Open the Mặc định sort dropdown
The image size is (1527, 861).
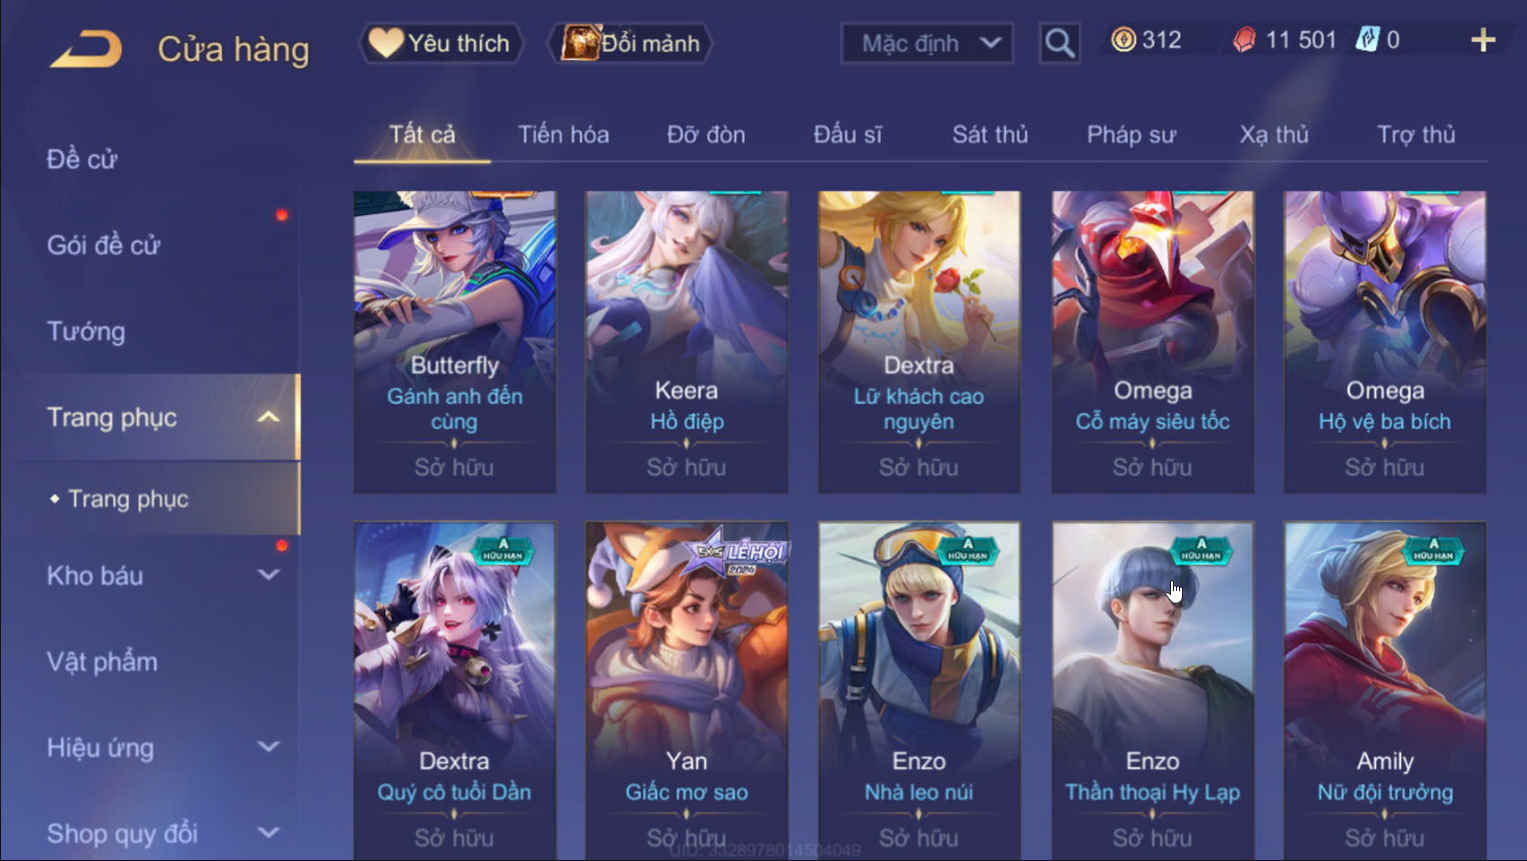pos(927,43)
